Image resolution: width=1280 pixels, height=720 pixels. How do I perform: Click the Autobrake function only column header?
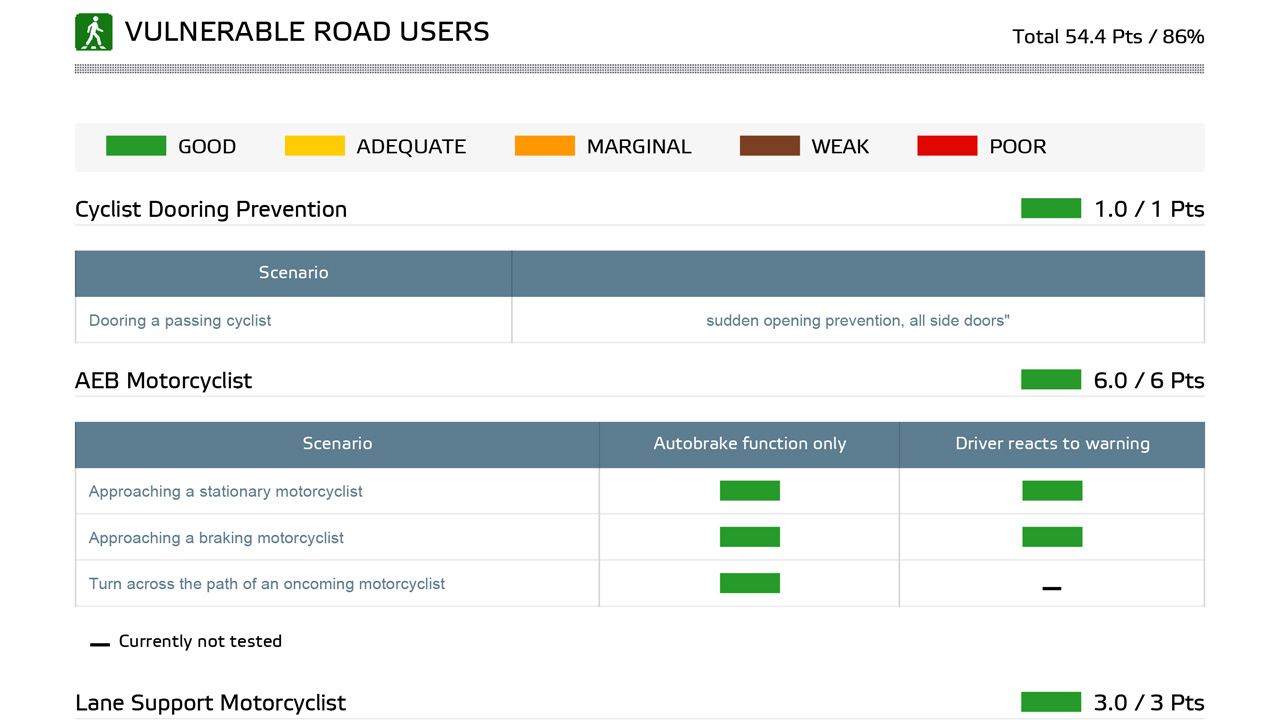click(749, 444)
